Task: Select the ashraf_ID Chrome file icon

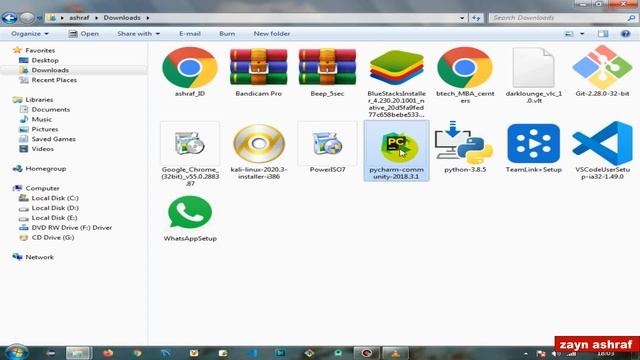Action: [x=190, y=68]
